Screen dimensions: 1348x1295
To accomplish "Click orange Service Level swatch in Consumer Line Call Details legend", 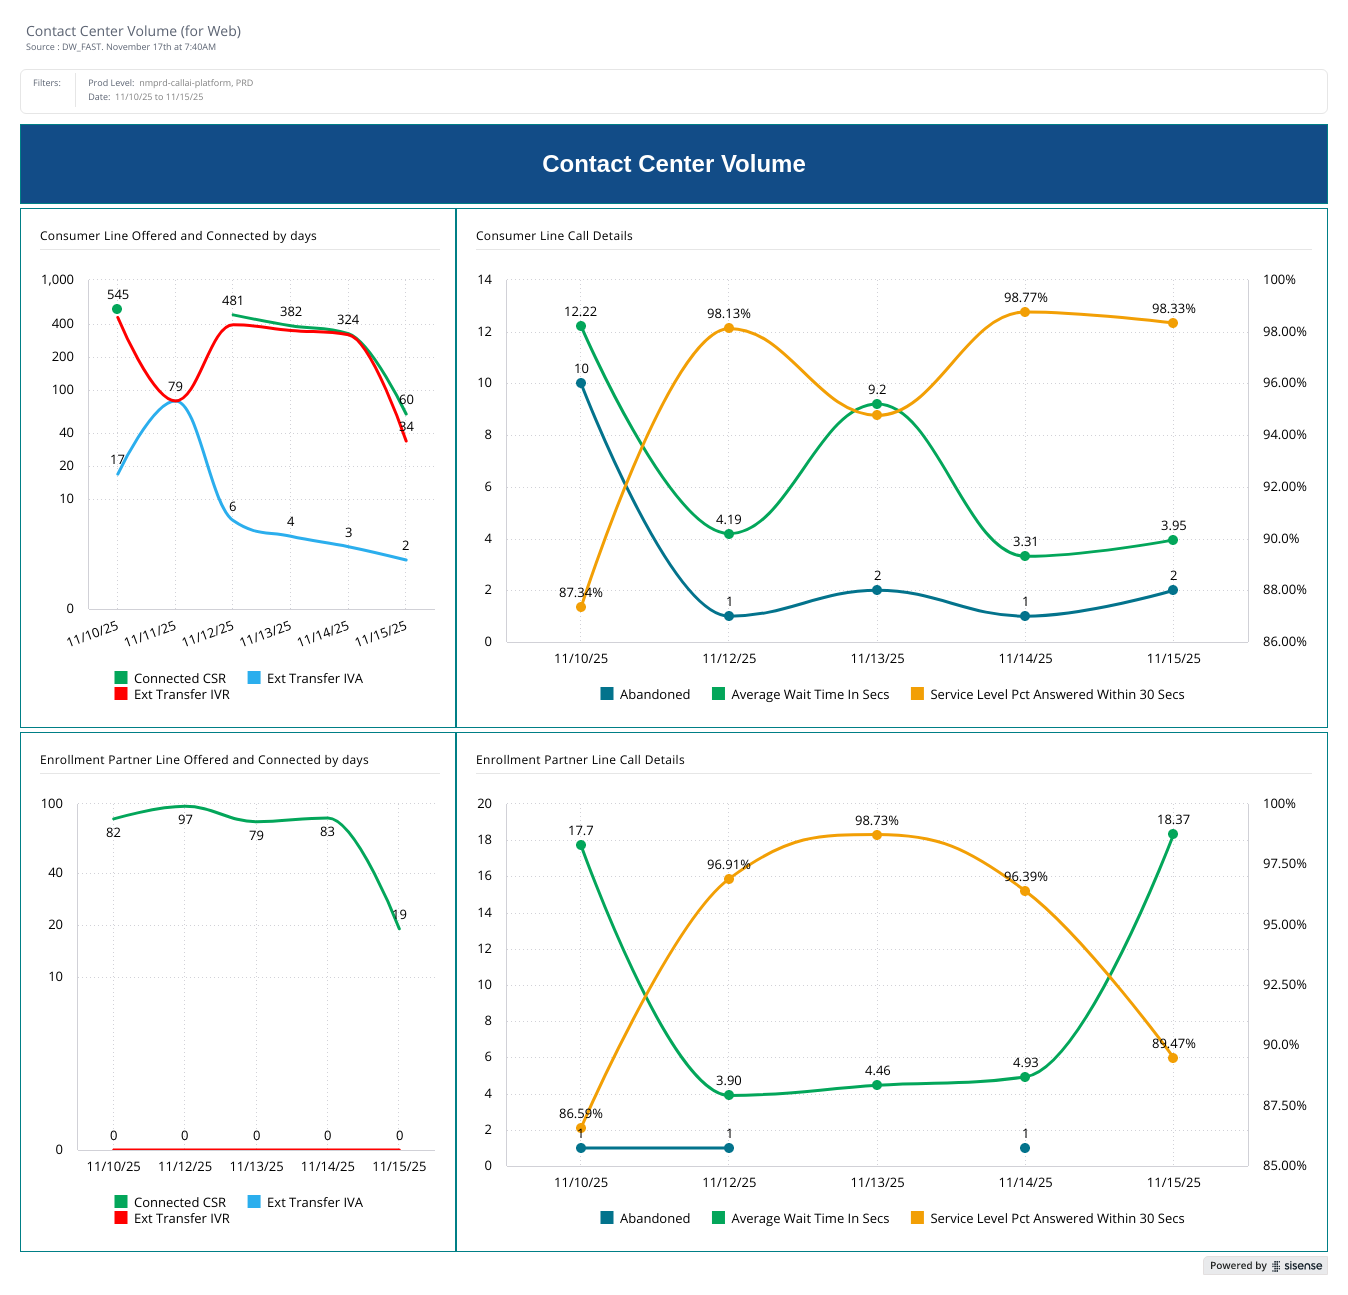I will click(x=917, y=694).
